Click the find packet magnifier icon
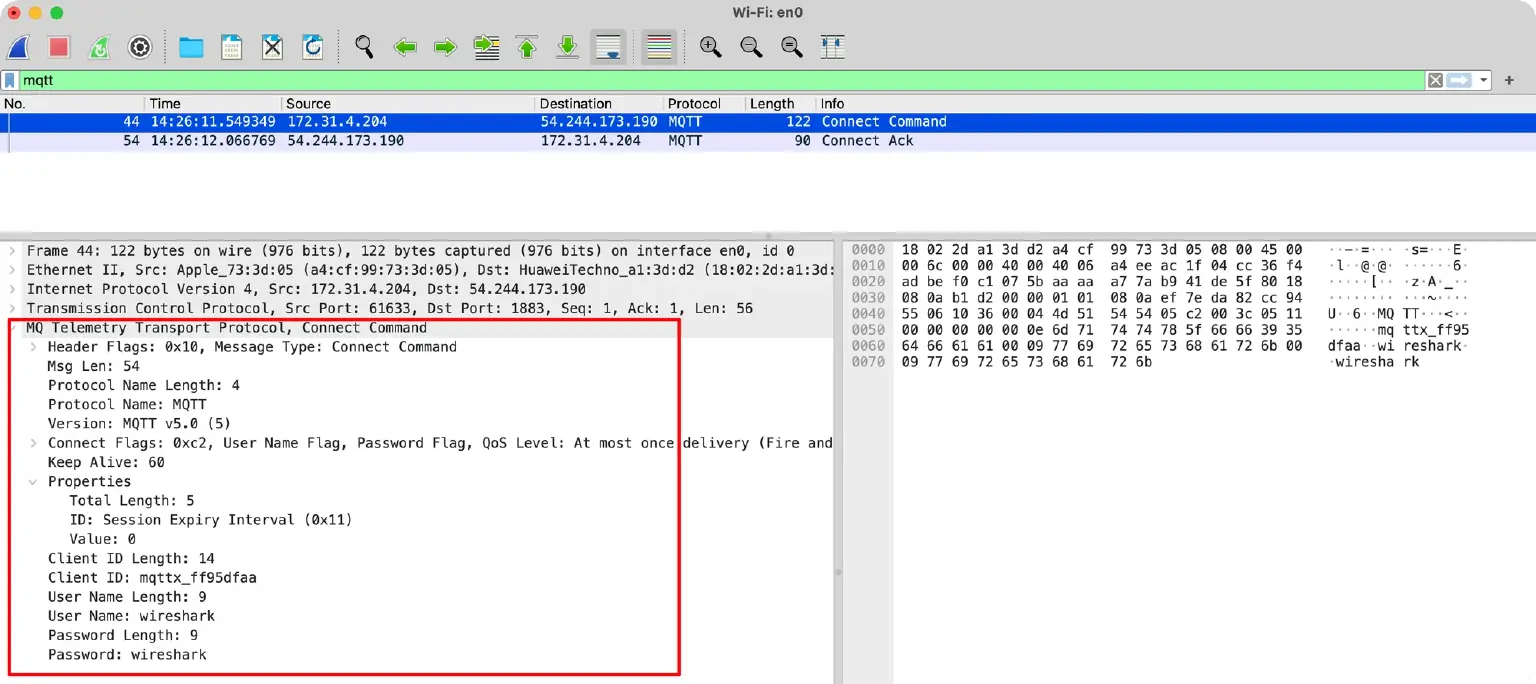The height and width of the screenshot is (684, 1536). 364,47
